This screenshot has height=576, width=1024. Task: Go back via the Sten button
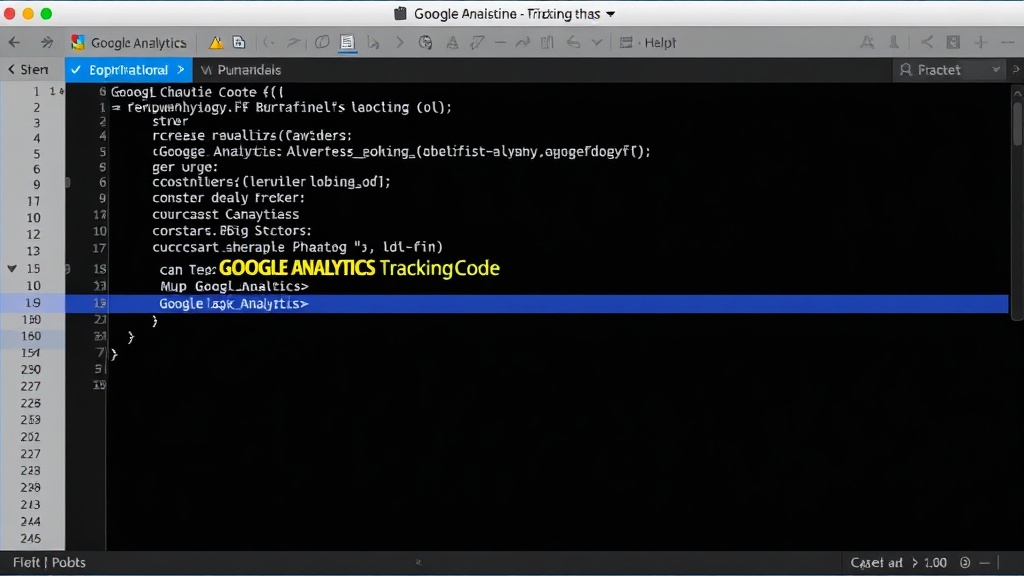click(x=29, y=70)
